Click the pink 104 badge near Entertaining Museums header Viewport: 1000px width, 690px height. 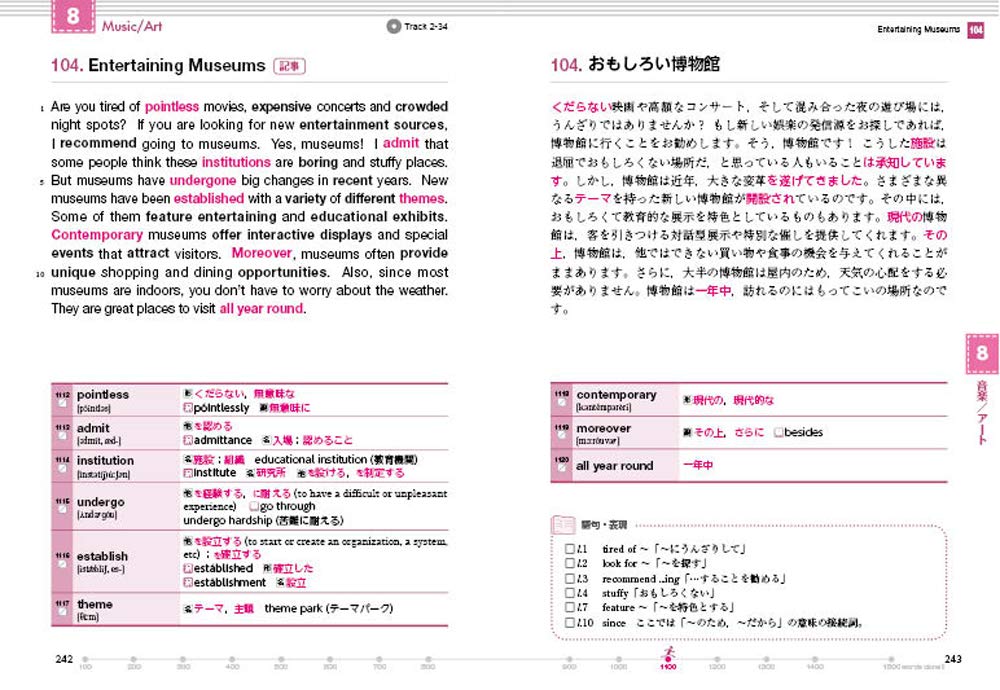[x=976, y=29]
